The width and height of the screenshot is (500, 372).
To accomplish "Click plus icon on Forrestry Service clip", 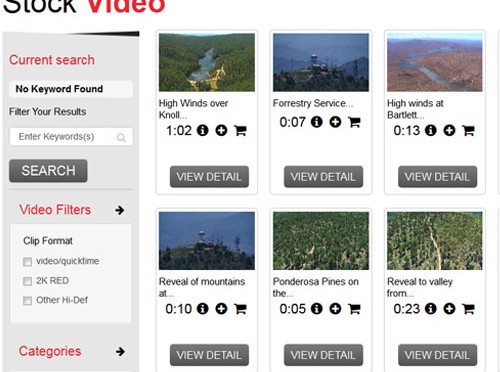I will tap(335, 122).
